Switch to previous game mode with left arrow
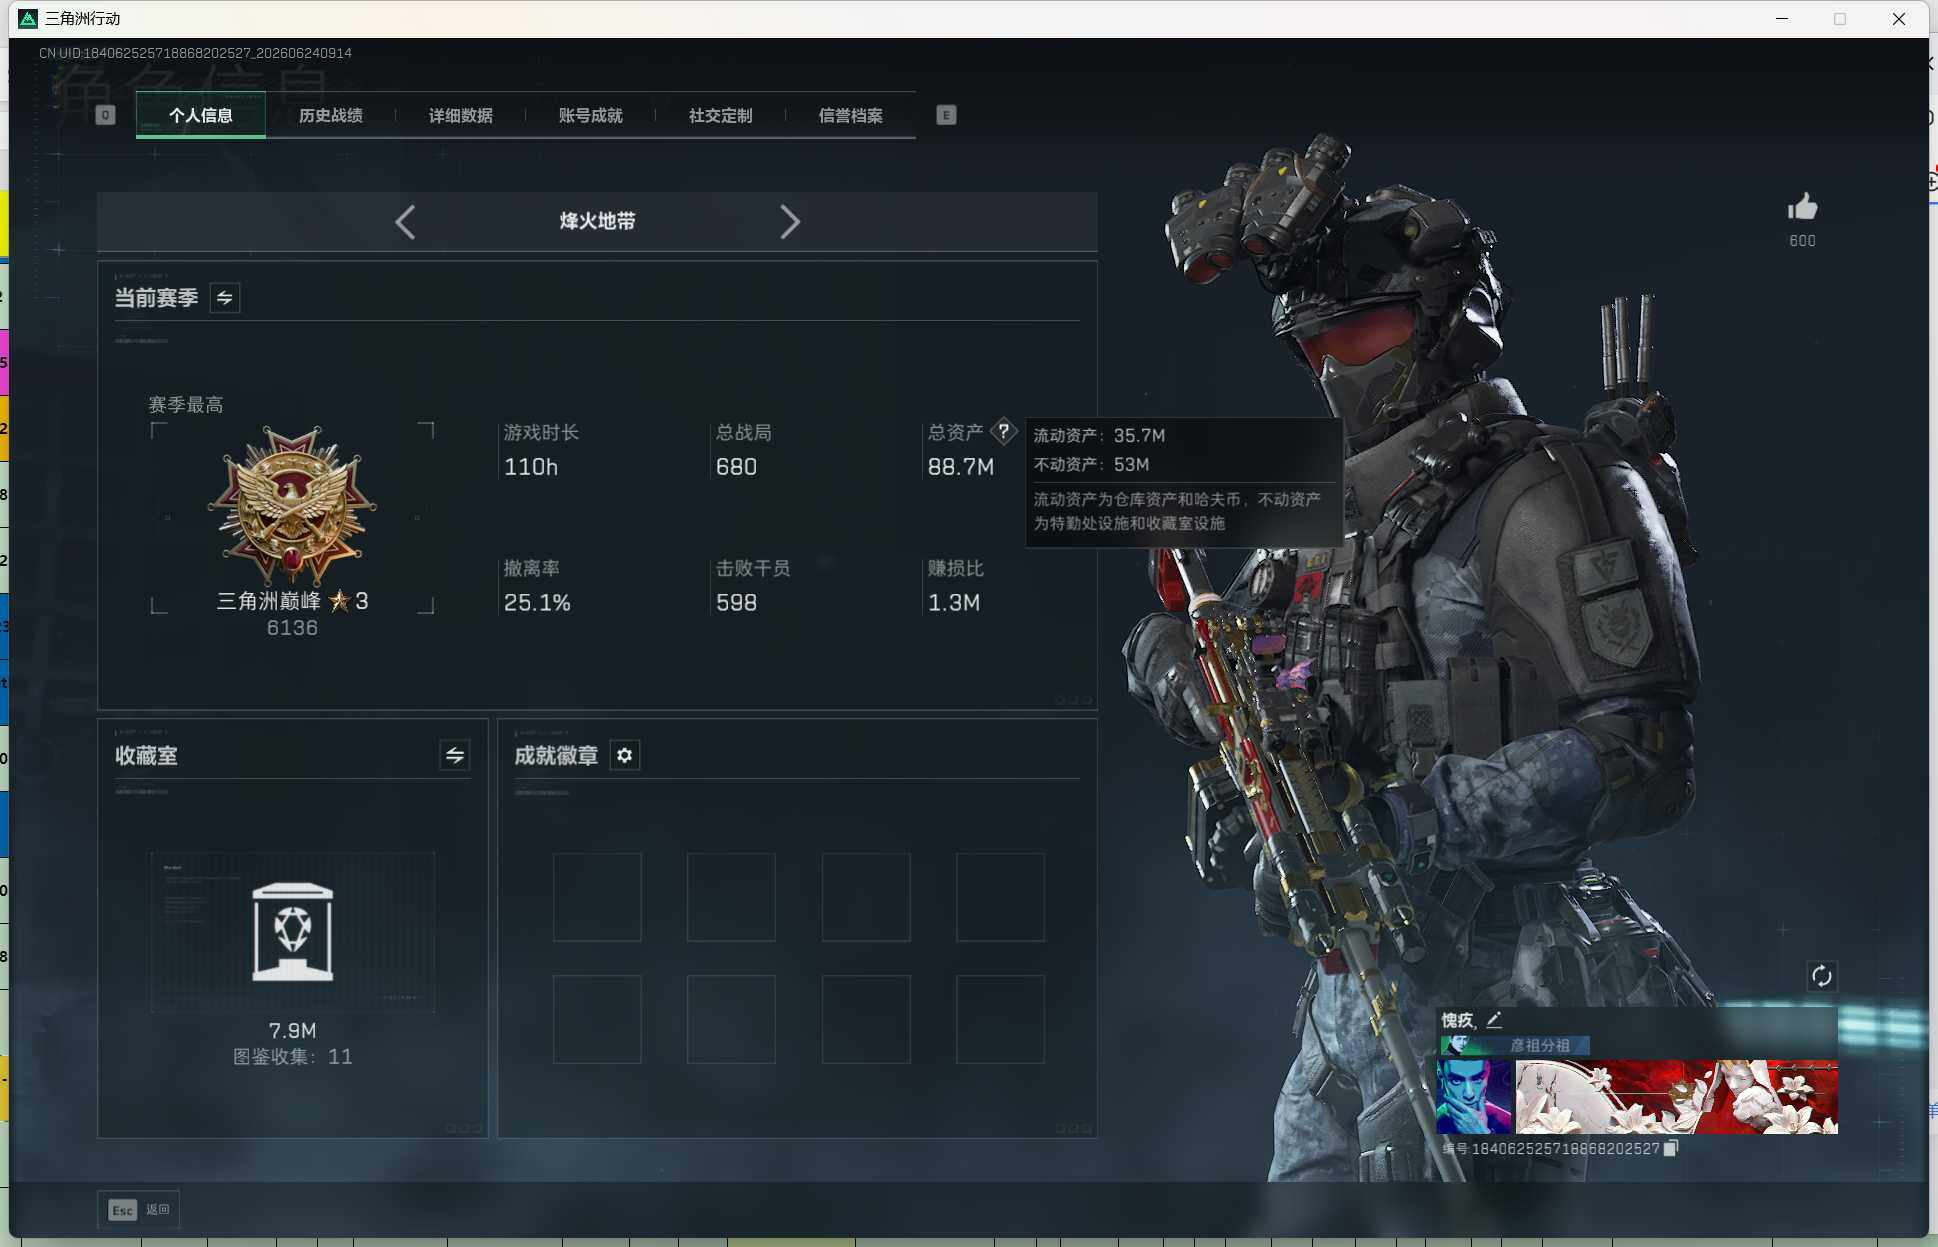The height and width of the screenshot is (1247, 1938). pos(405,222)
